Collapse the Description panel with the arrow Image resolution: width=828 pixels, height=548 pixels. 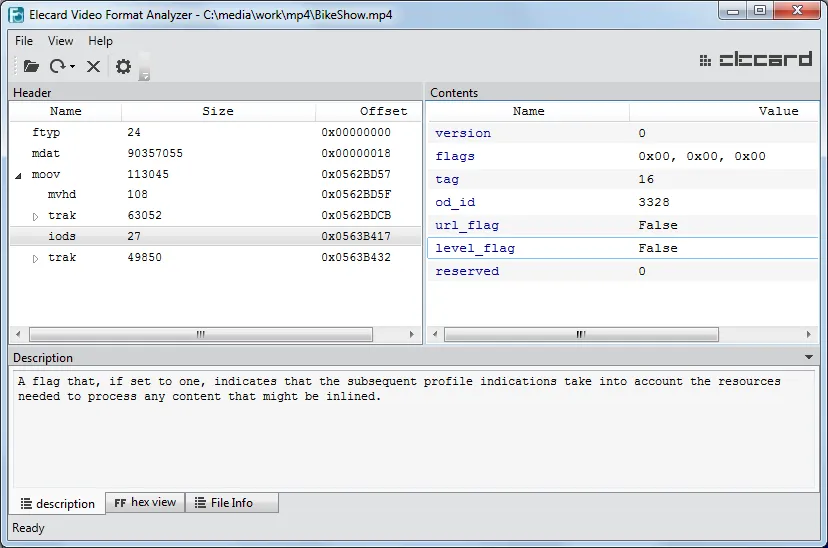point(808,357)
